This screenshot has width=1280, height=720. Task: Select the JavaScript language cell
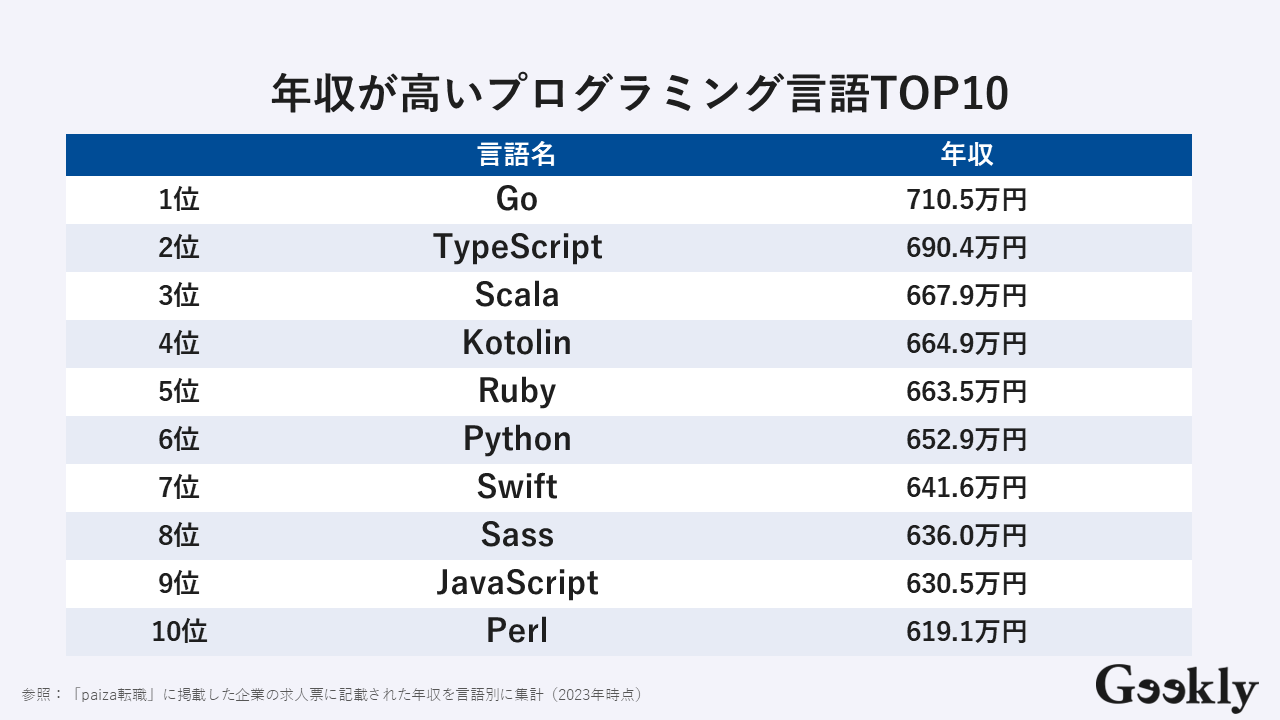pyautogui.click(x=516, y=583)
